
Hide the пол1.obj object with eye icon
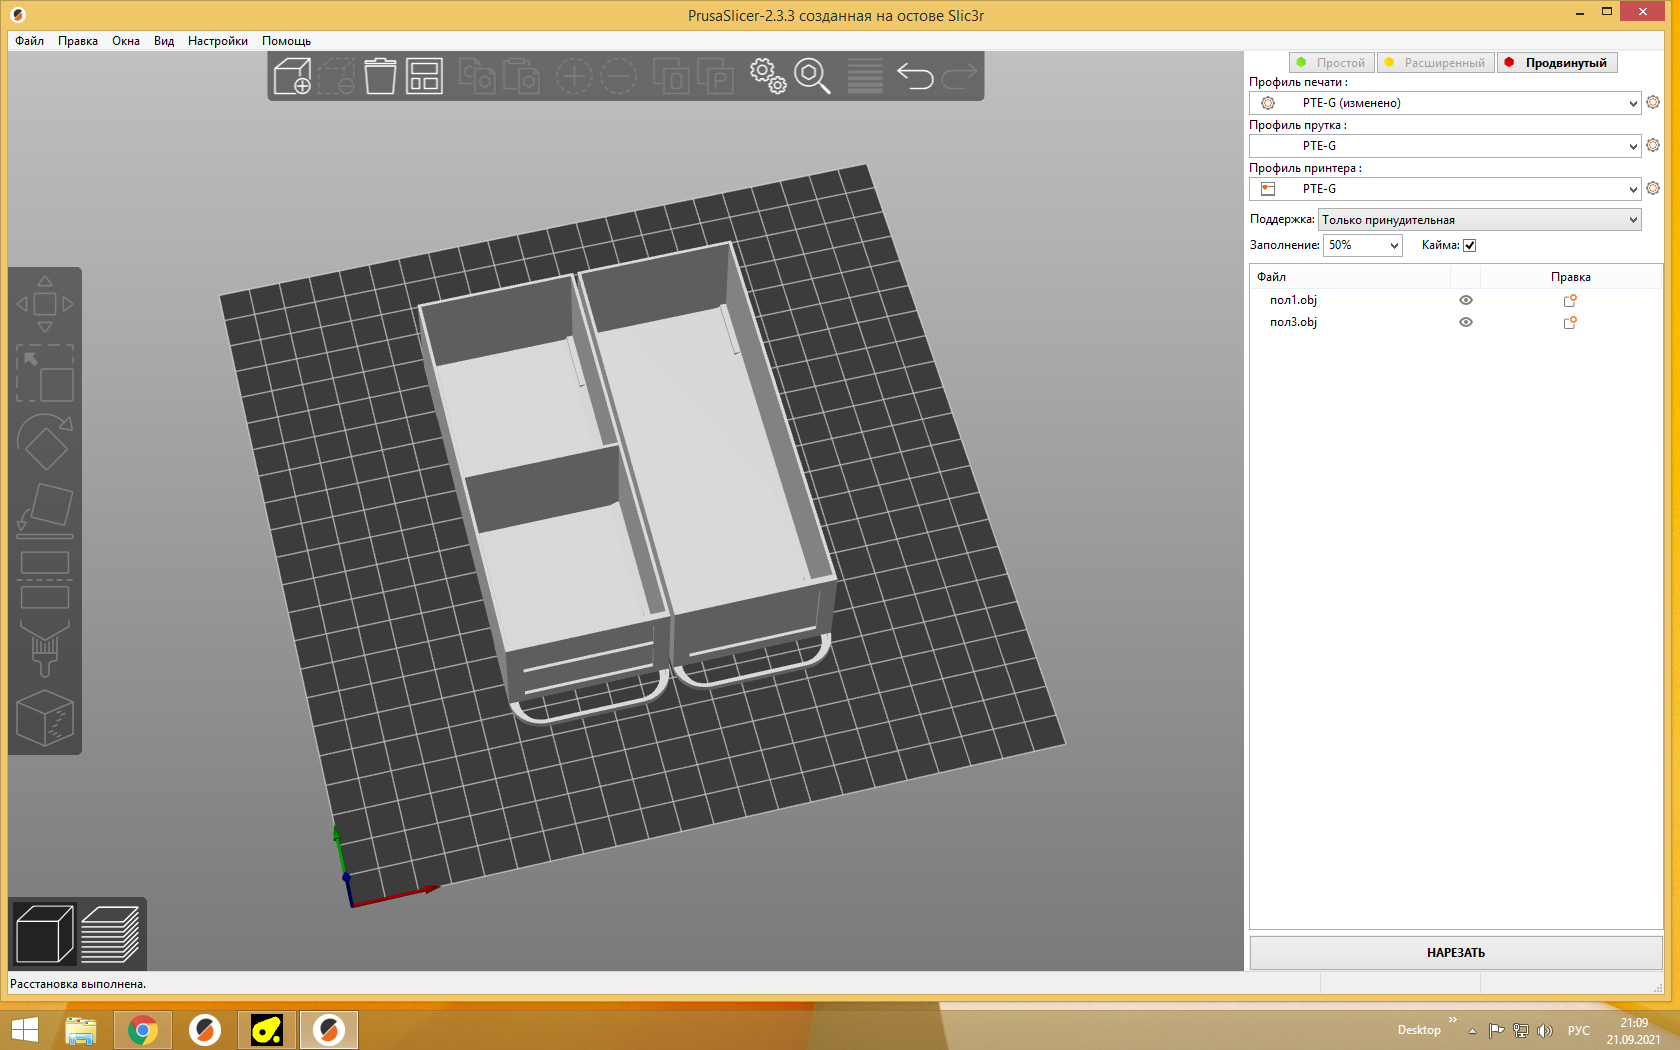click(x=1466, y=300)
